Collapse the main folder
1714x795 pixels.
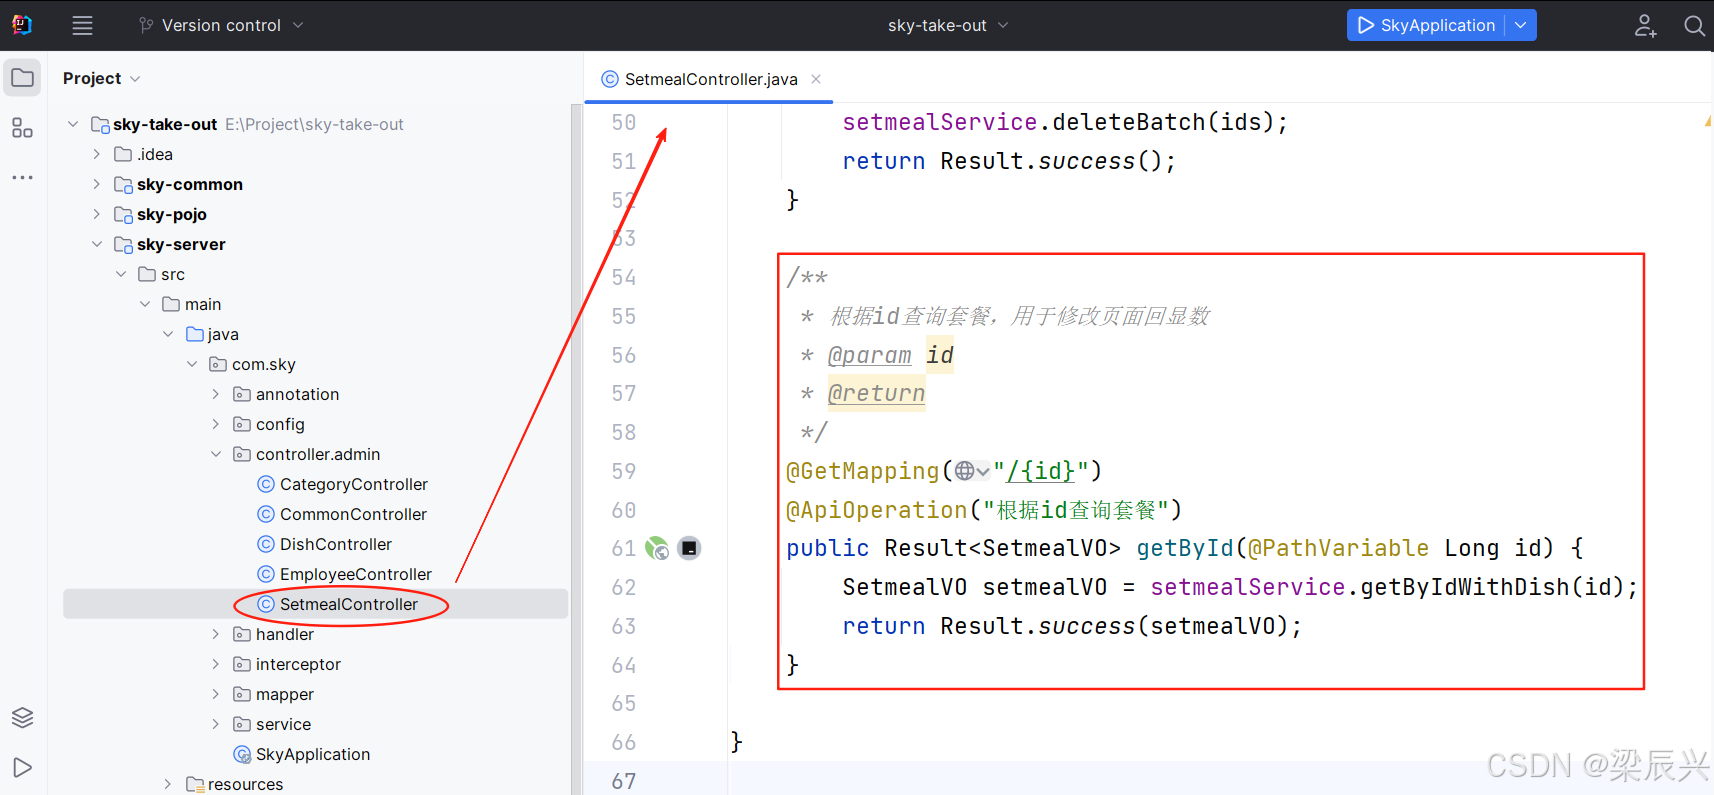145,304
